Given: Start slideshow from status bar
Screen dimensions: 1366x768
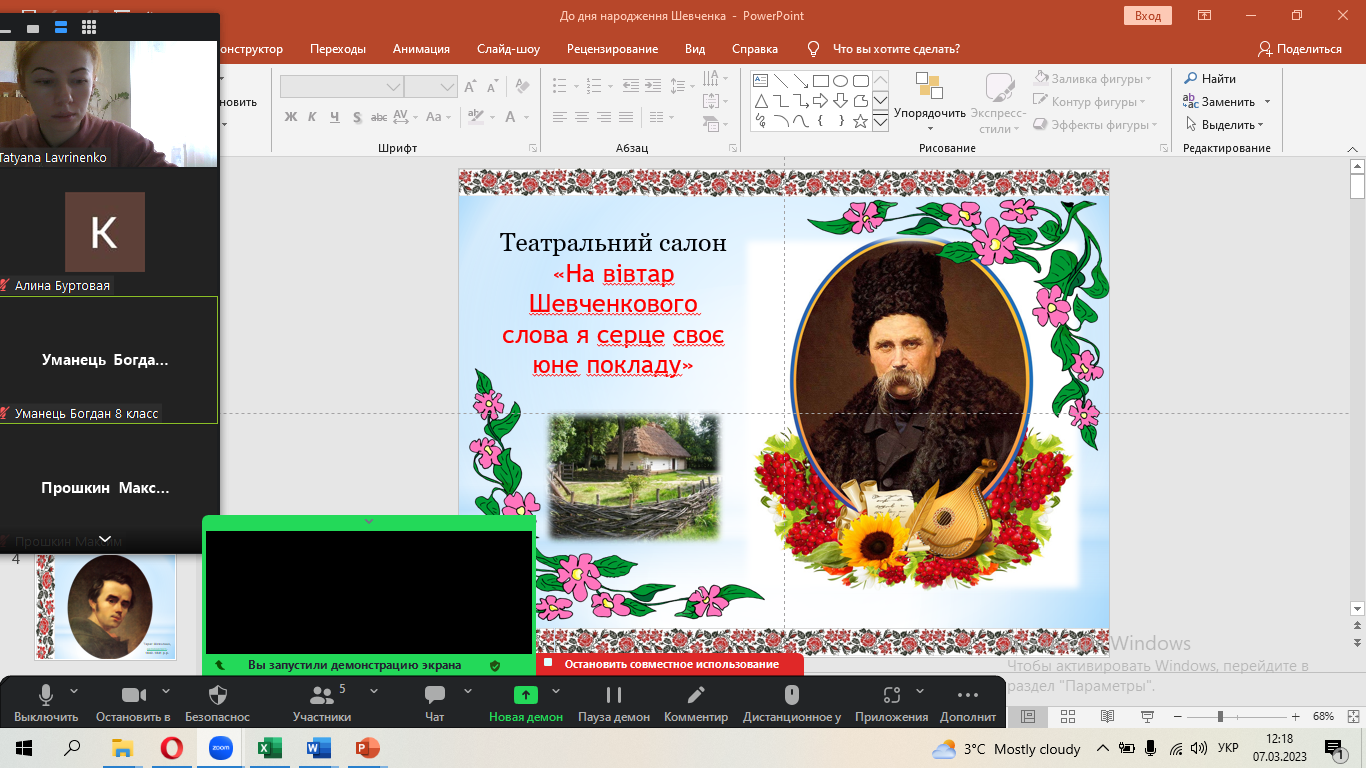Looking at the screenshot, I should point(1146,717).
